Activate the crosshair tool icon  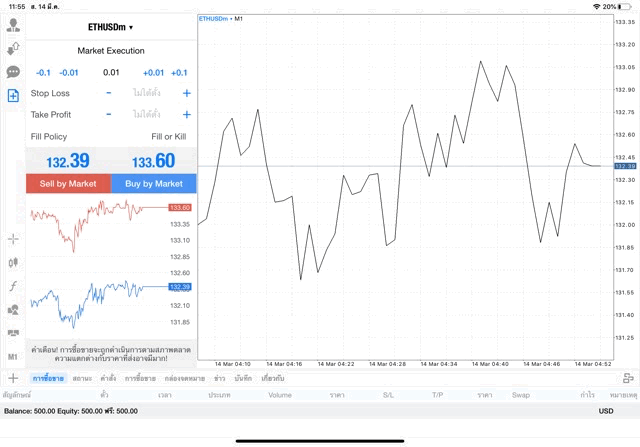click(x=13, y=239)
